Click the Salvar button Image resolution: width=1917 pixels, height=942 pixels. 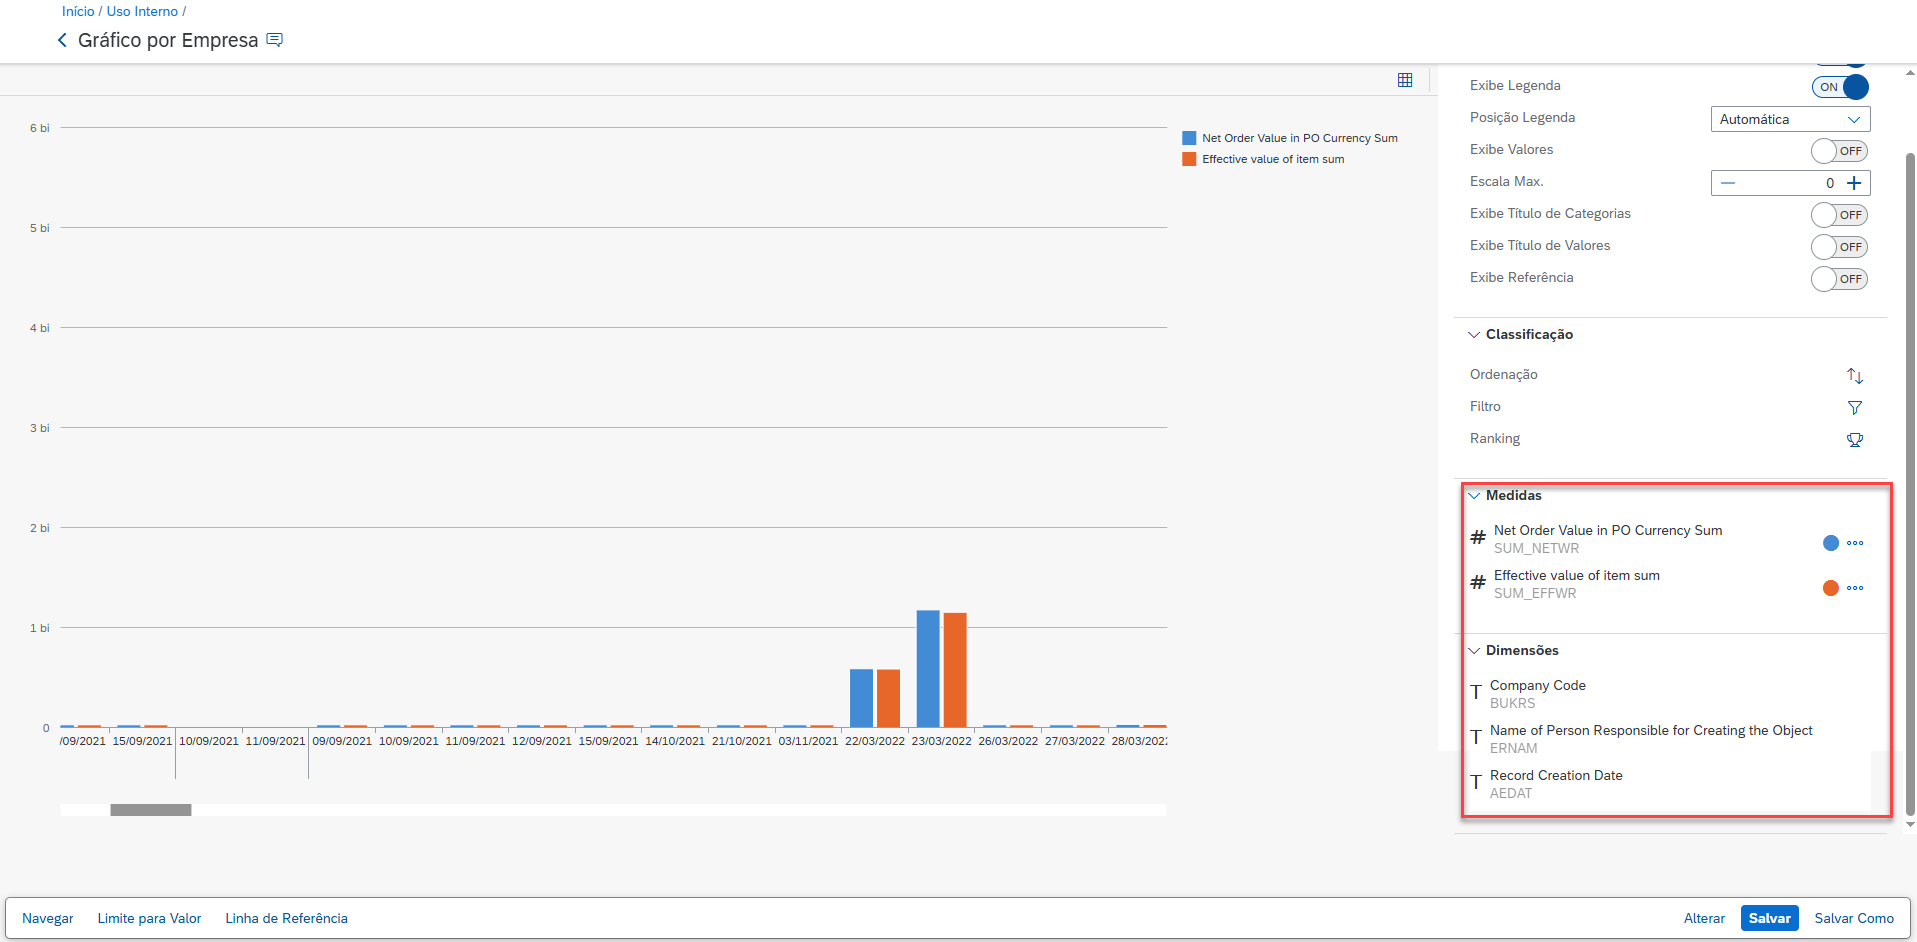point(1769,918)
